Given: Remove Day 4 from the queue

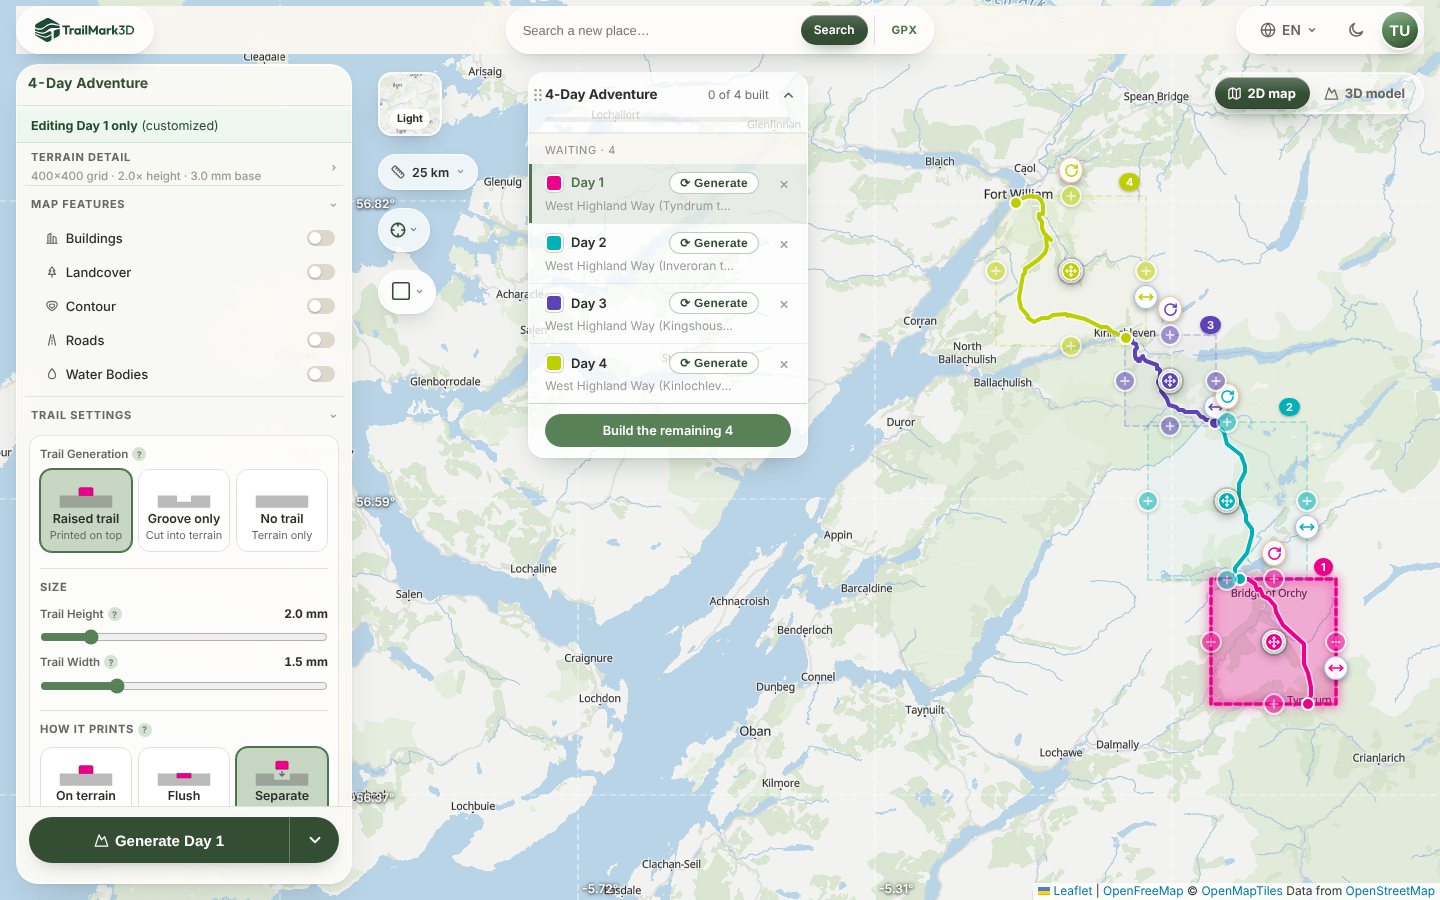Looking at the screenshot, I should (x=784, y=364).
